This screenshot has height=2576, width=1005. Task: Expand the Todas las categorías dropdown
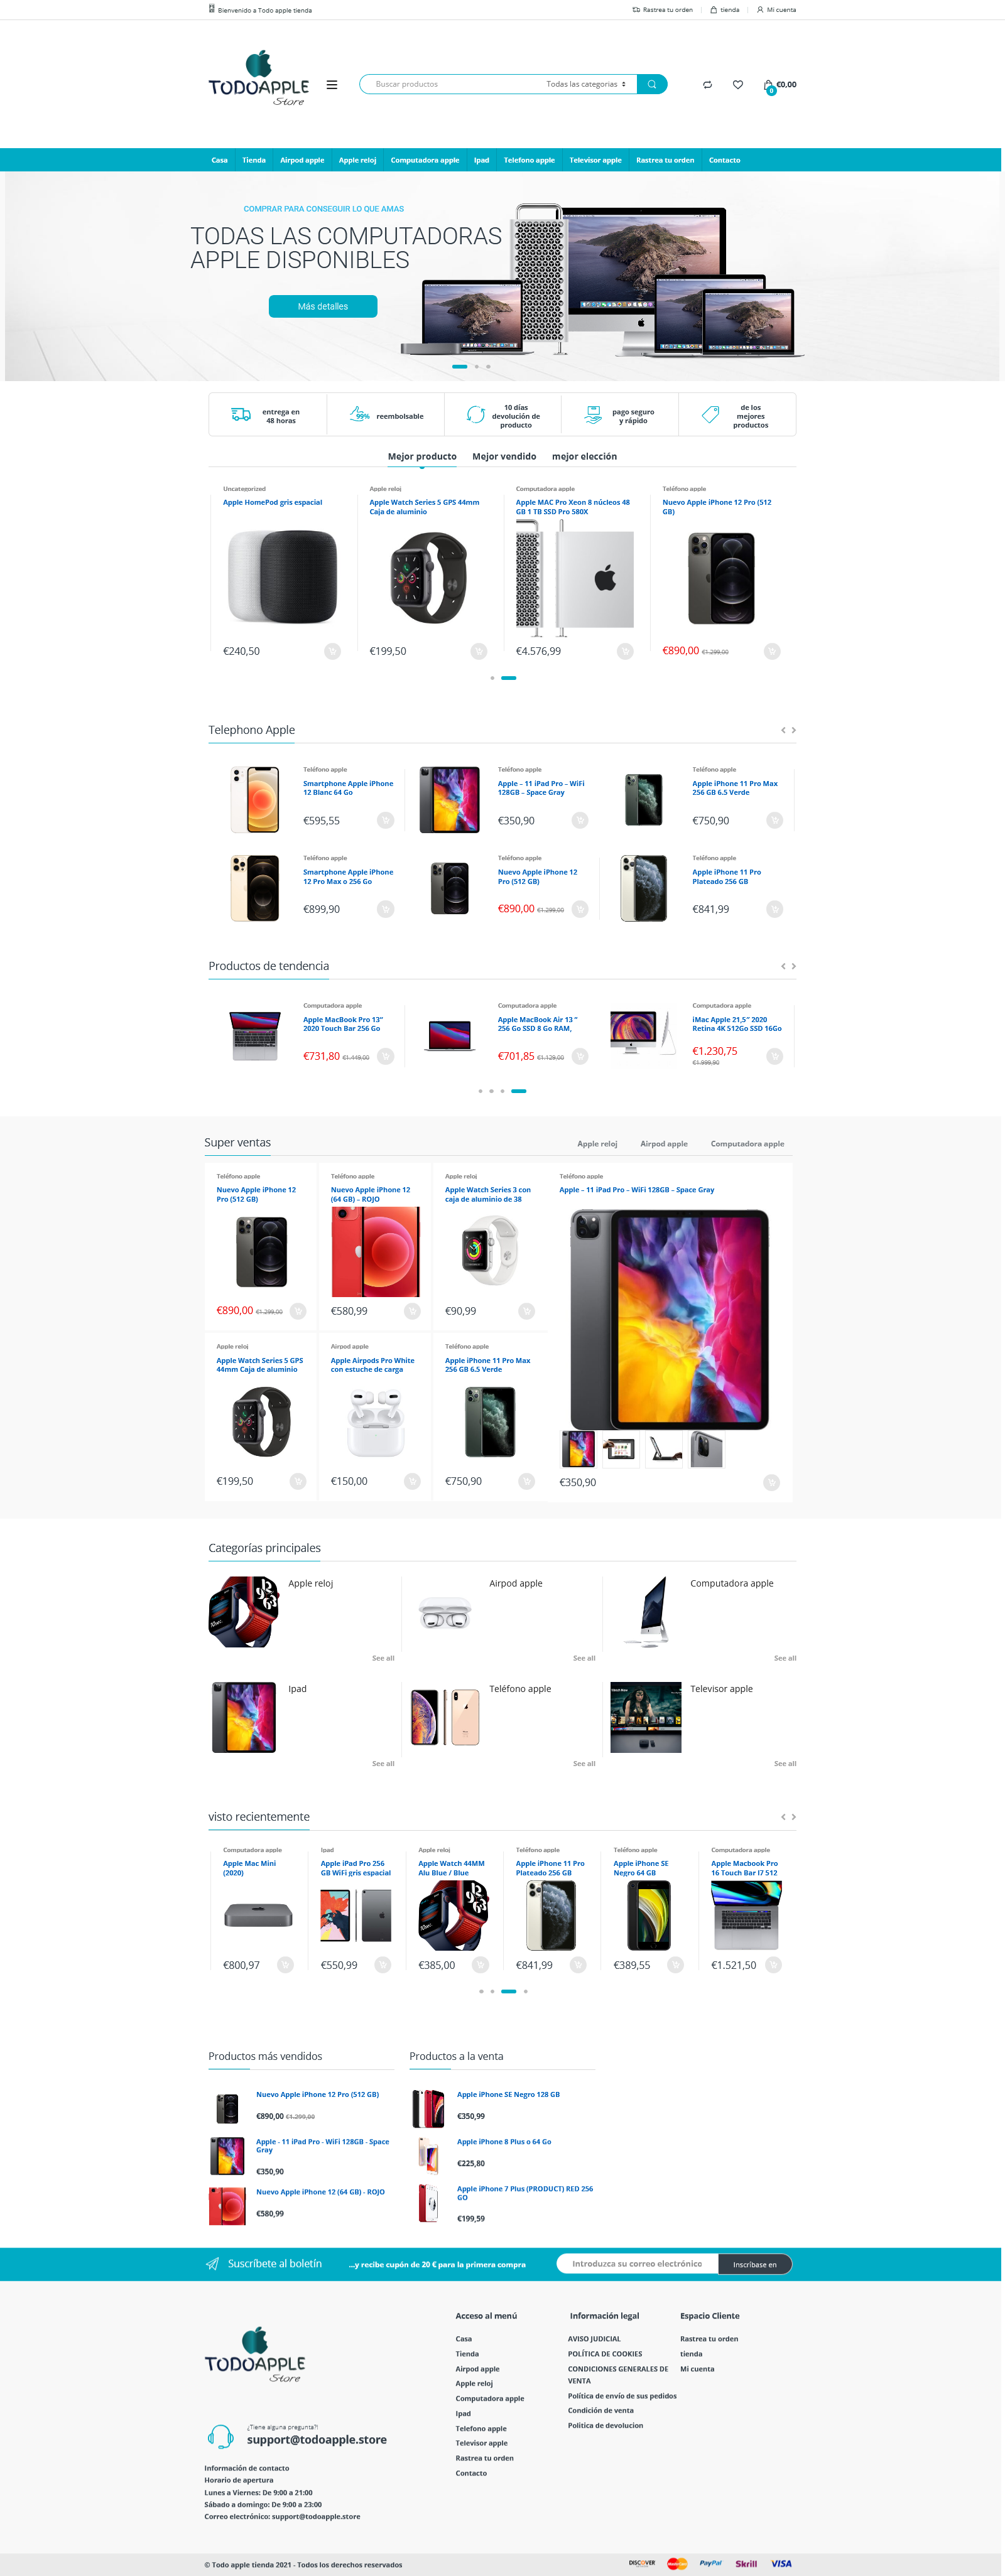(x=586, y=85)
